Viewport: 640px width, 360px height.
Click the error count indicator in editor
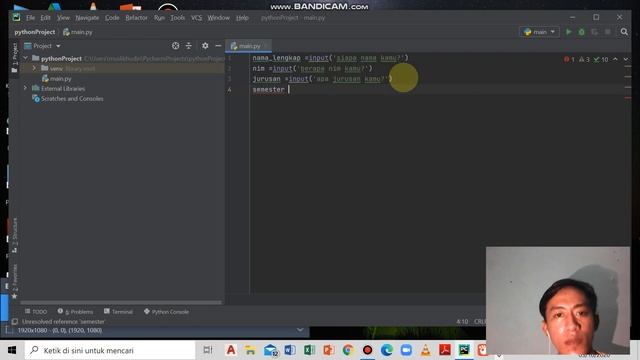tap(569, 60)
